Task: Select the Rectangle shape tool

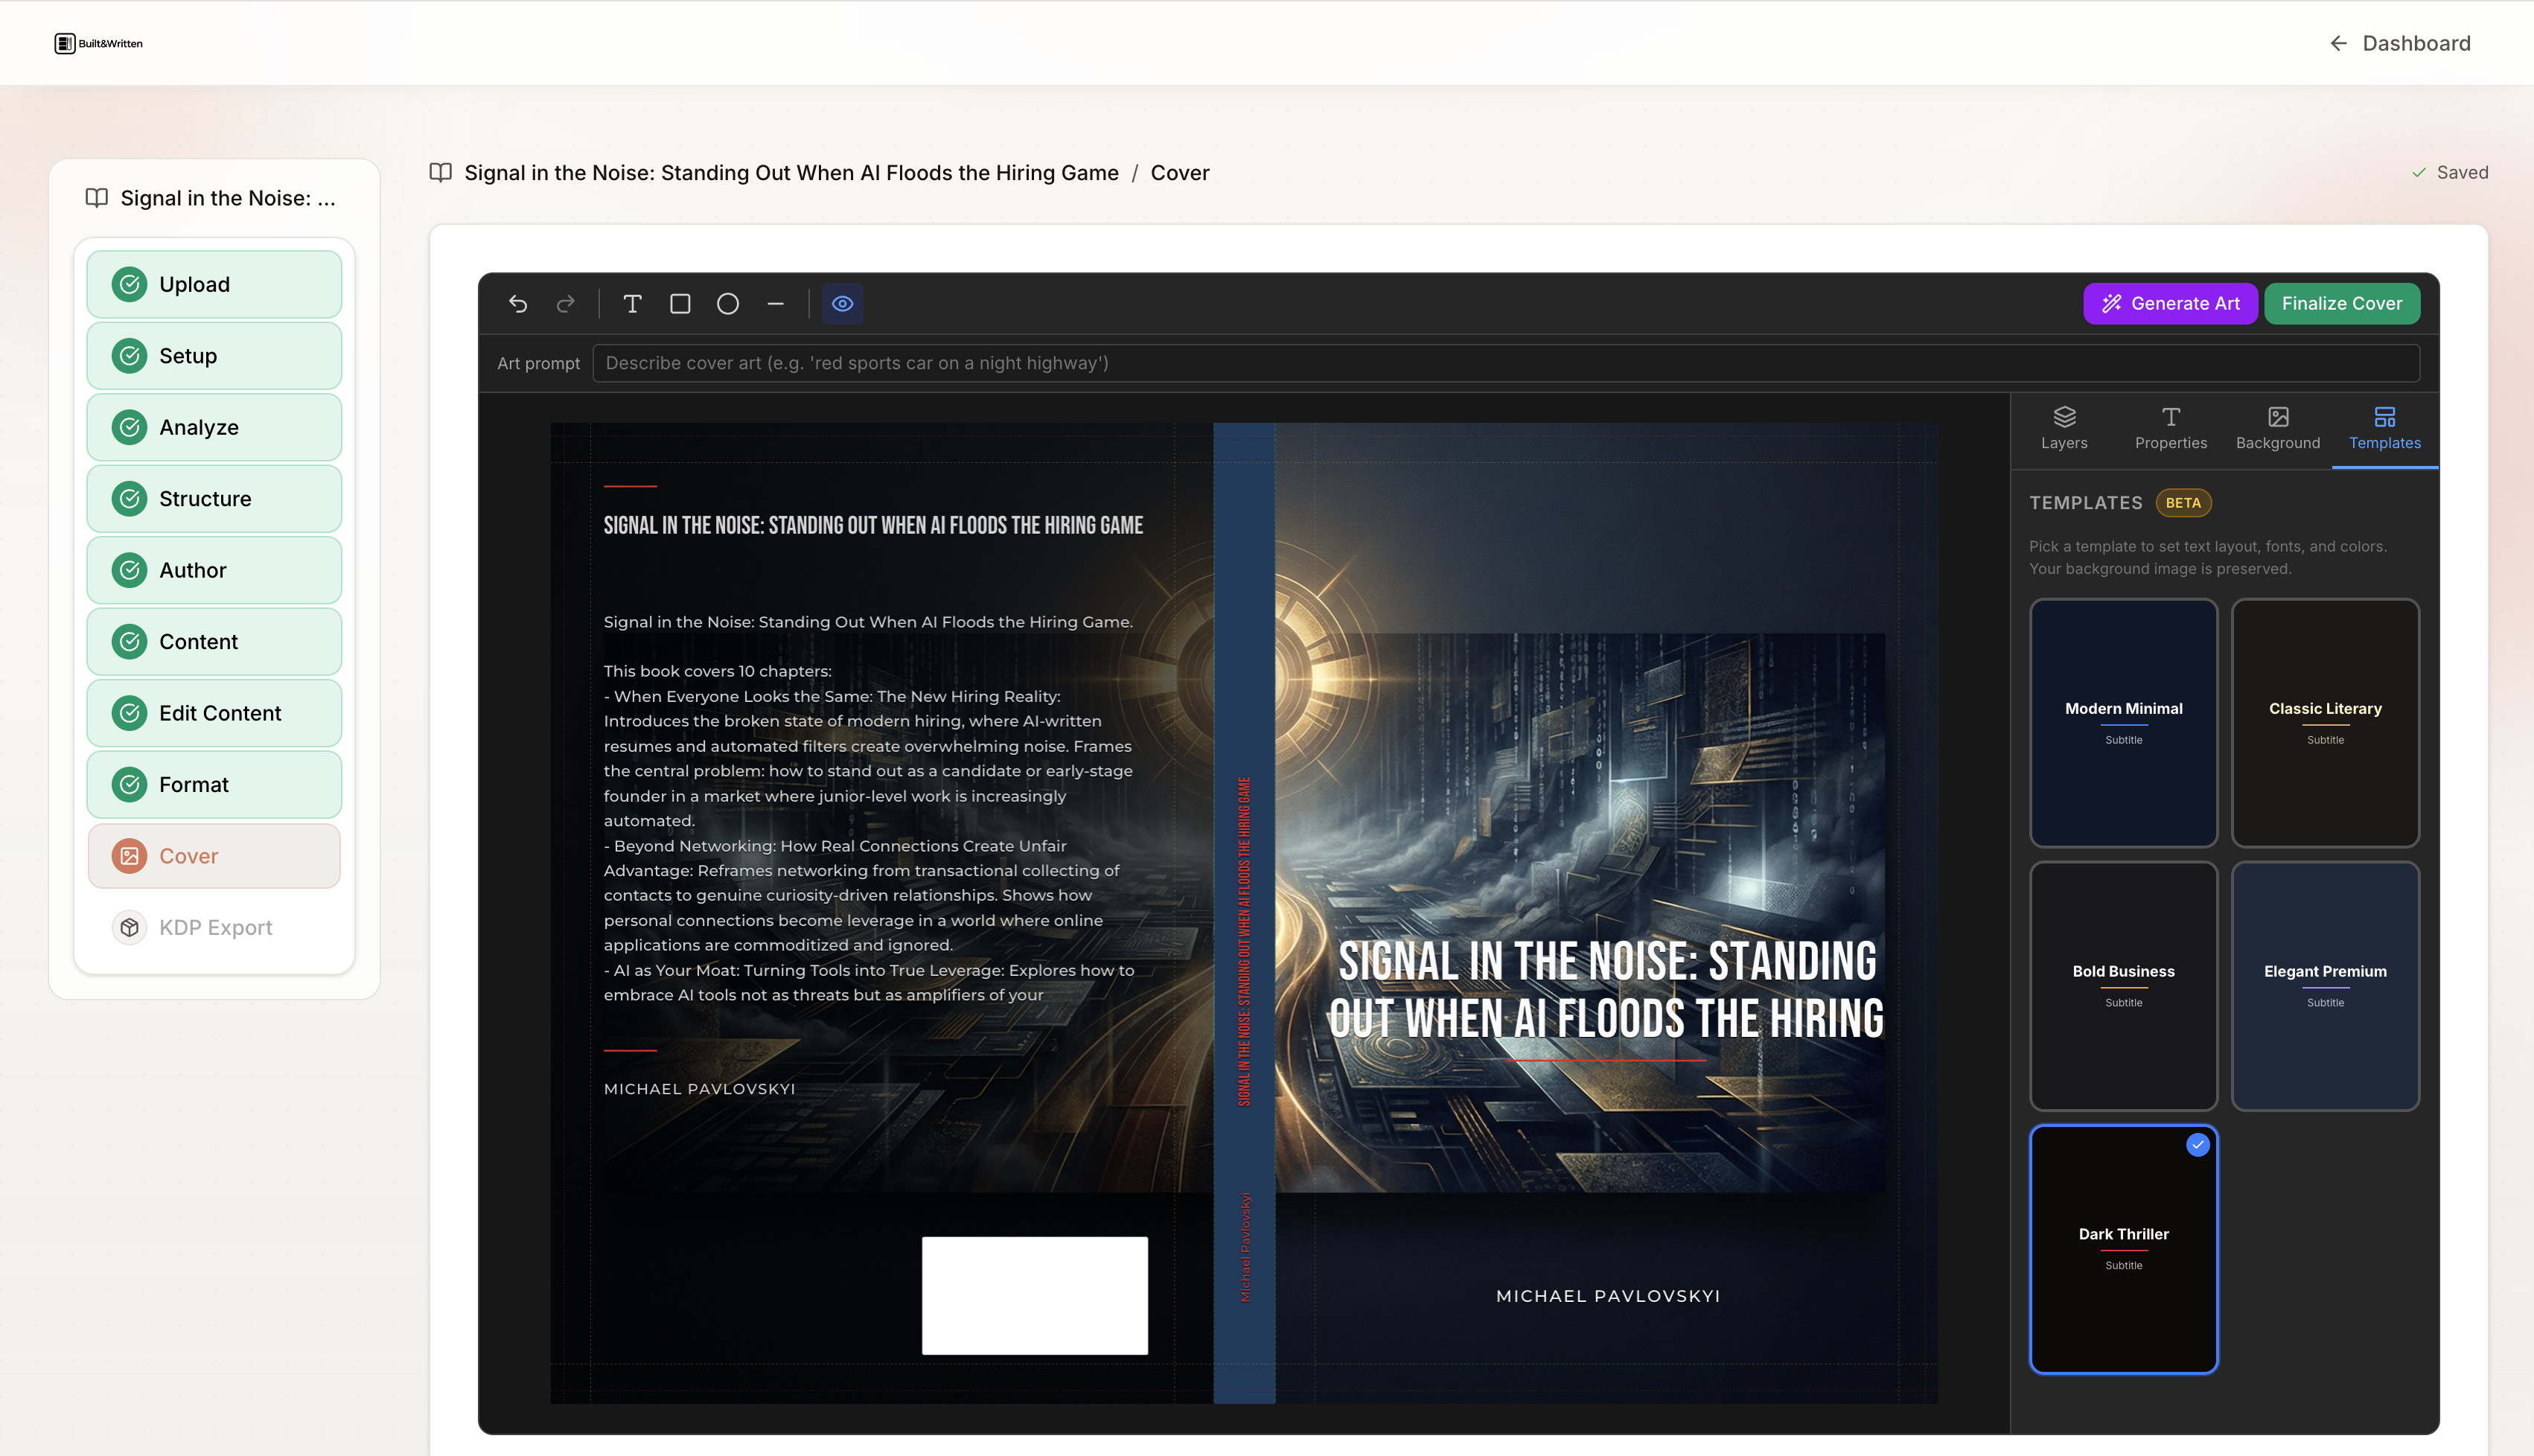Action: click(680, 303)
